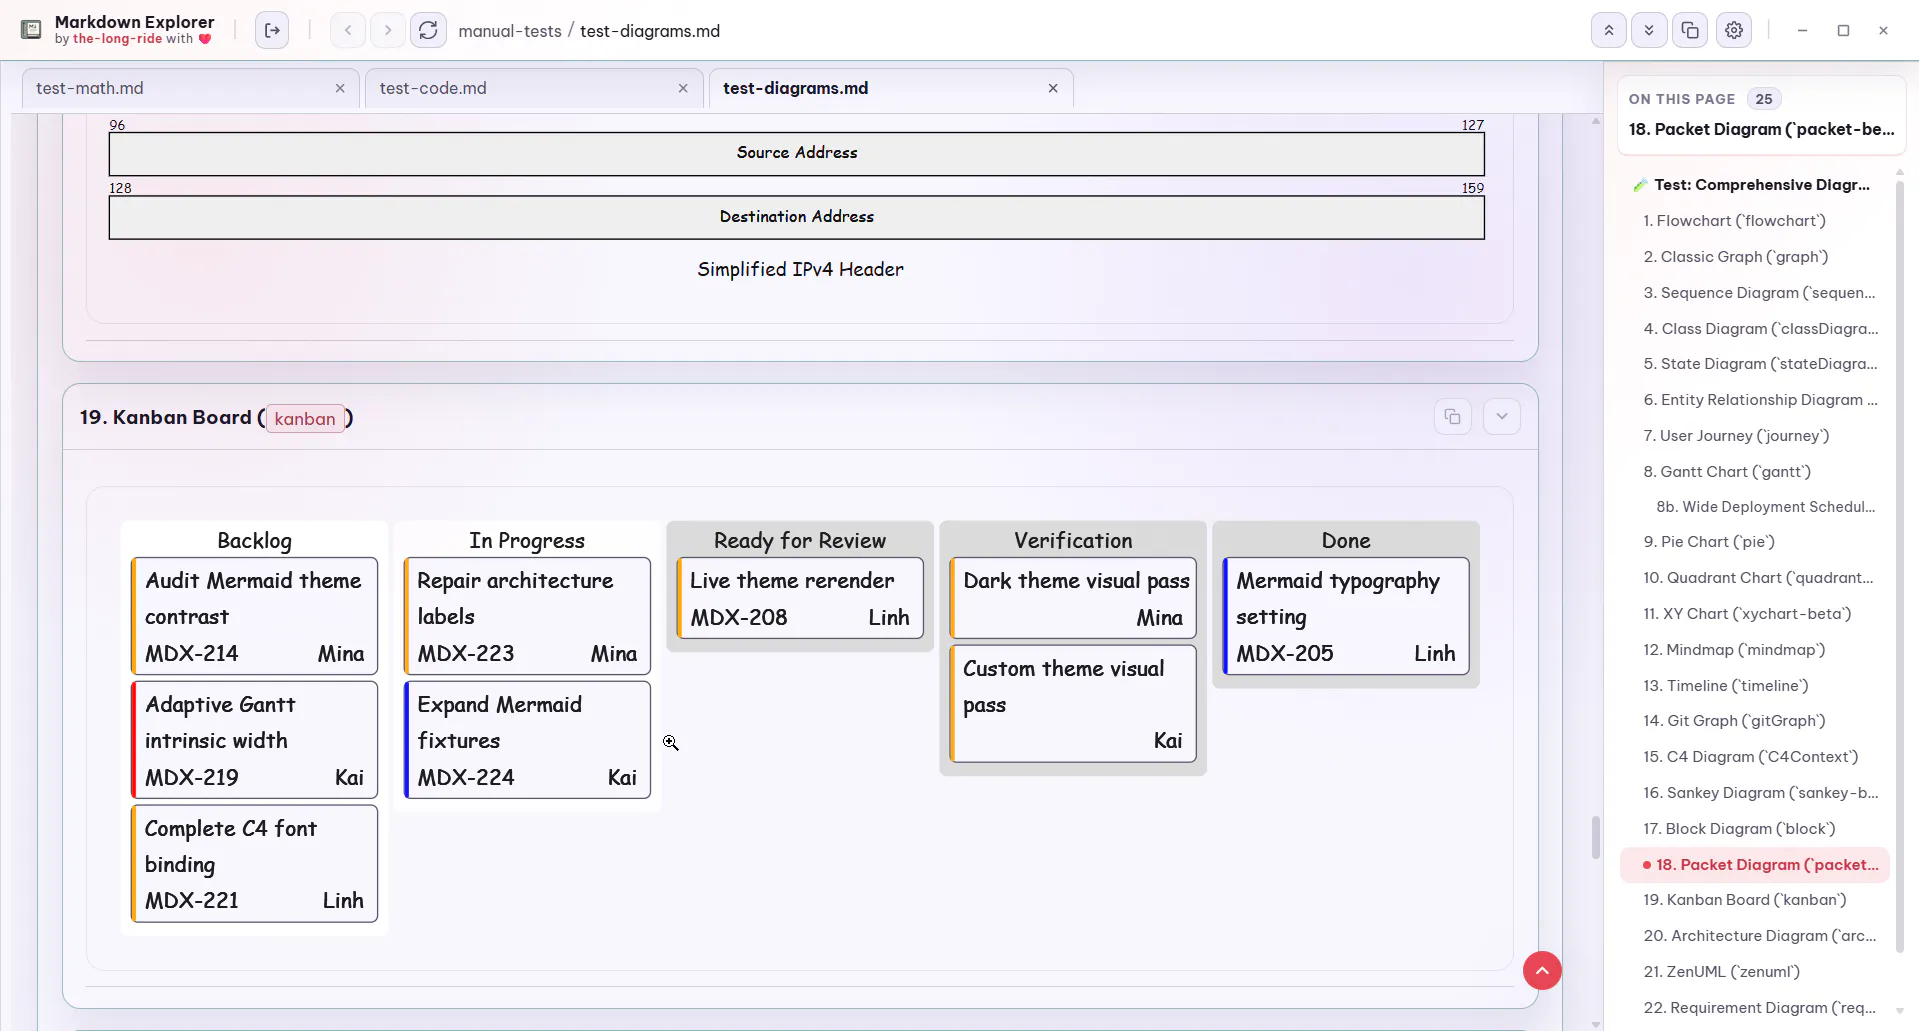Click the Markdown Explorer app logo
The height and width of the screenshot is (1031, 1919).
click(x=31, y=30)
